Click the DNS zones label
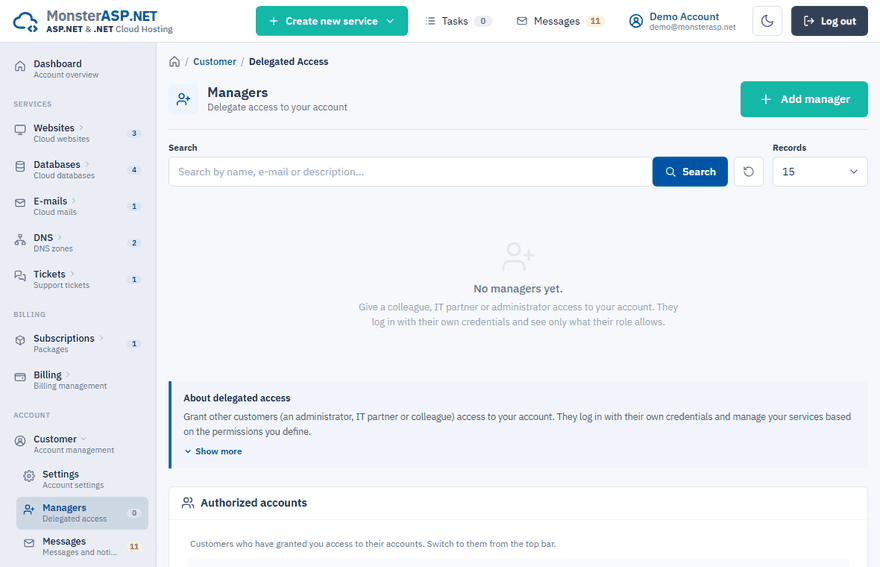Image resolution: width=880 pixels, height=567 pixels. pos(53,249)
